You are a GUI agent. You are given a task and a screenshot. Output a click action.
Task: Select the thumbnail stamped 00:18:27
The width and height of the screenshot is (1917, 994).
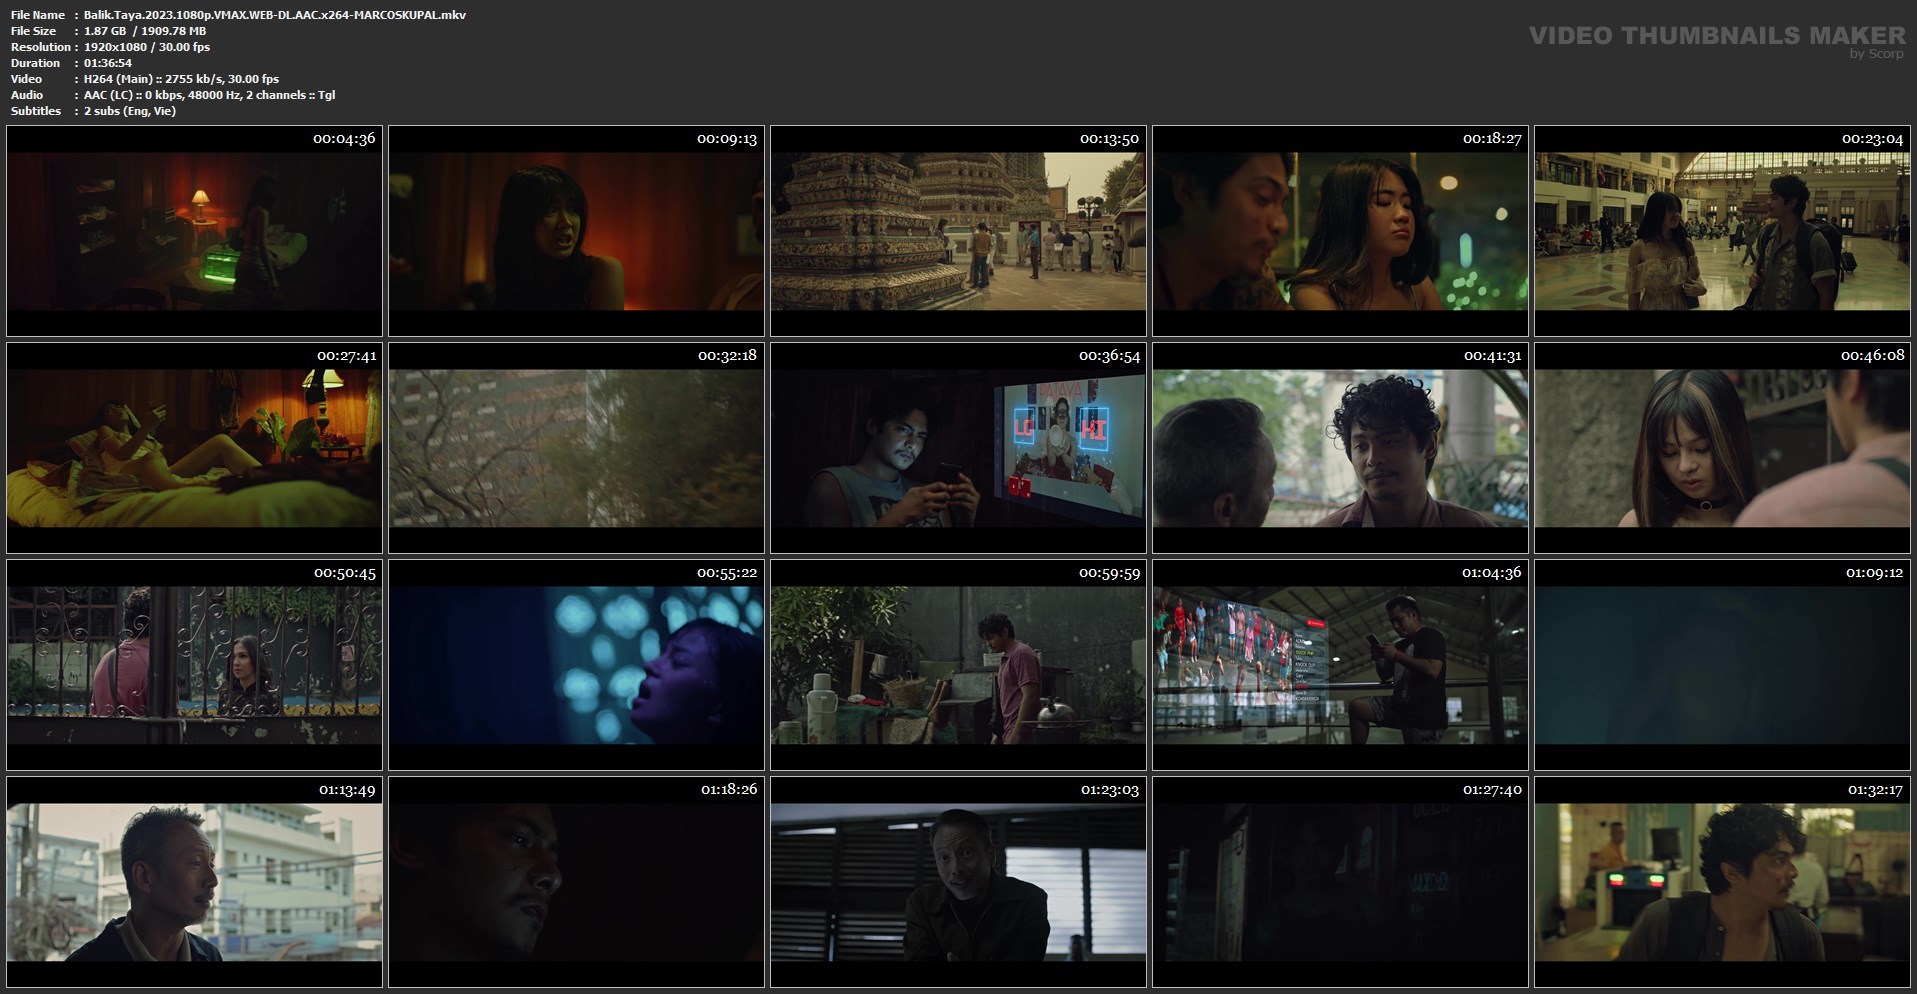pos(1340,231)
